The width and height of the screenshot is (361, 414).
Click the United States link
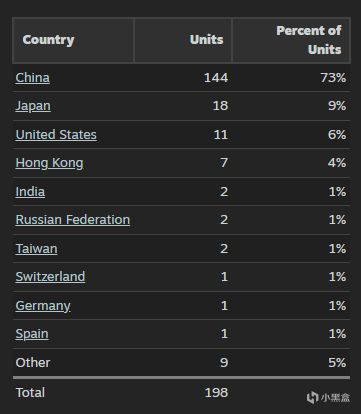[56, 135]
